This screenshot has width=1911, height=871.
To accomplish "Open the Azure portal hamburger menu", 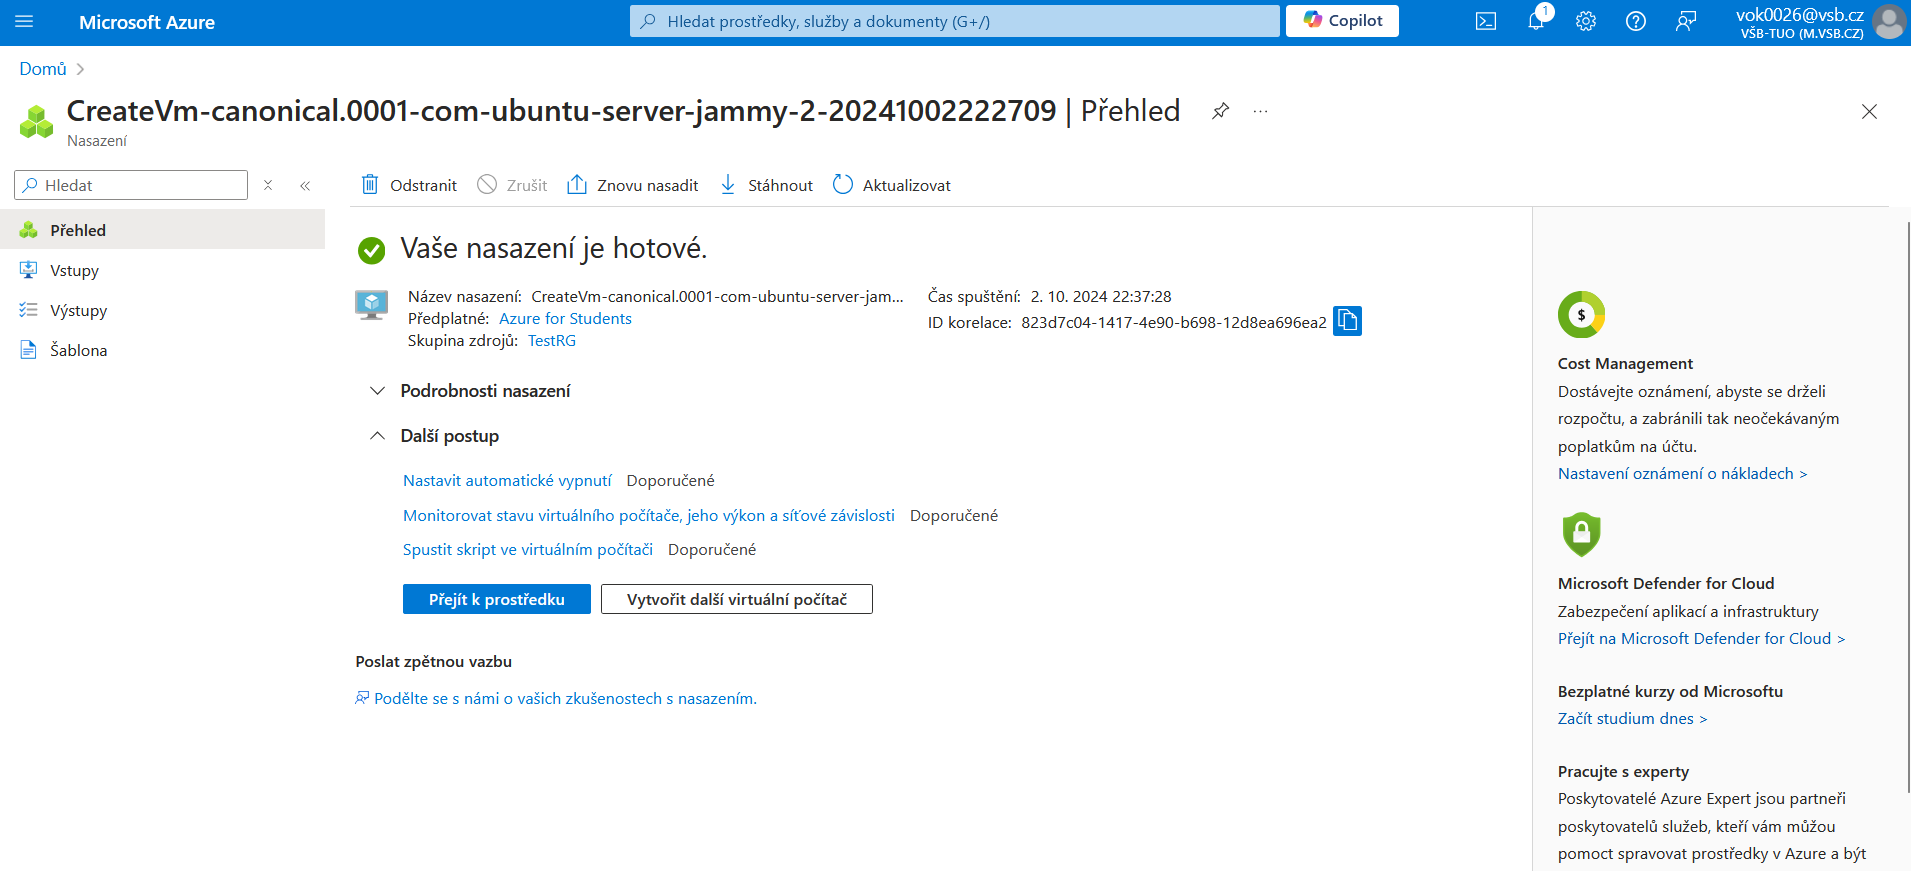I will 24,21.
